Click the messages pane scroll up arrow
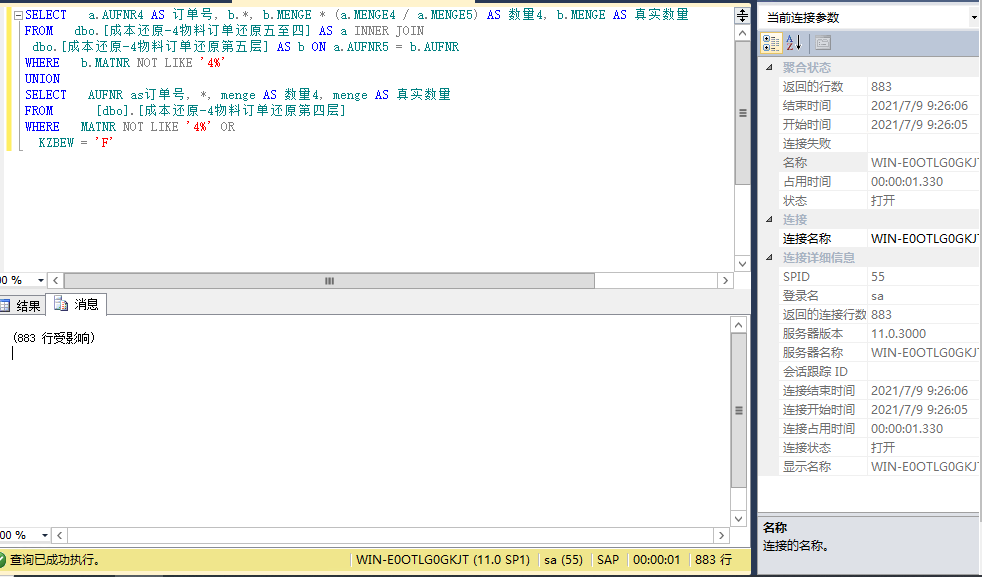The width and height of the screenshot is (982, 577). click(738, 325)
